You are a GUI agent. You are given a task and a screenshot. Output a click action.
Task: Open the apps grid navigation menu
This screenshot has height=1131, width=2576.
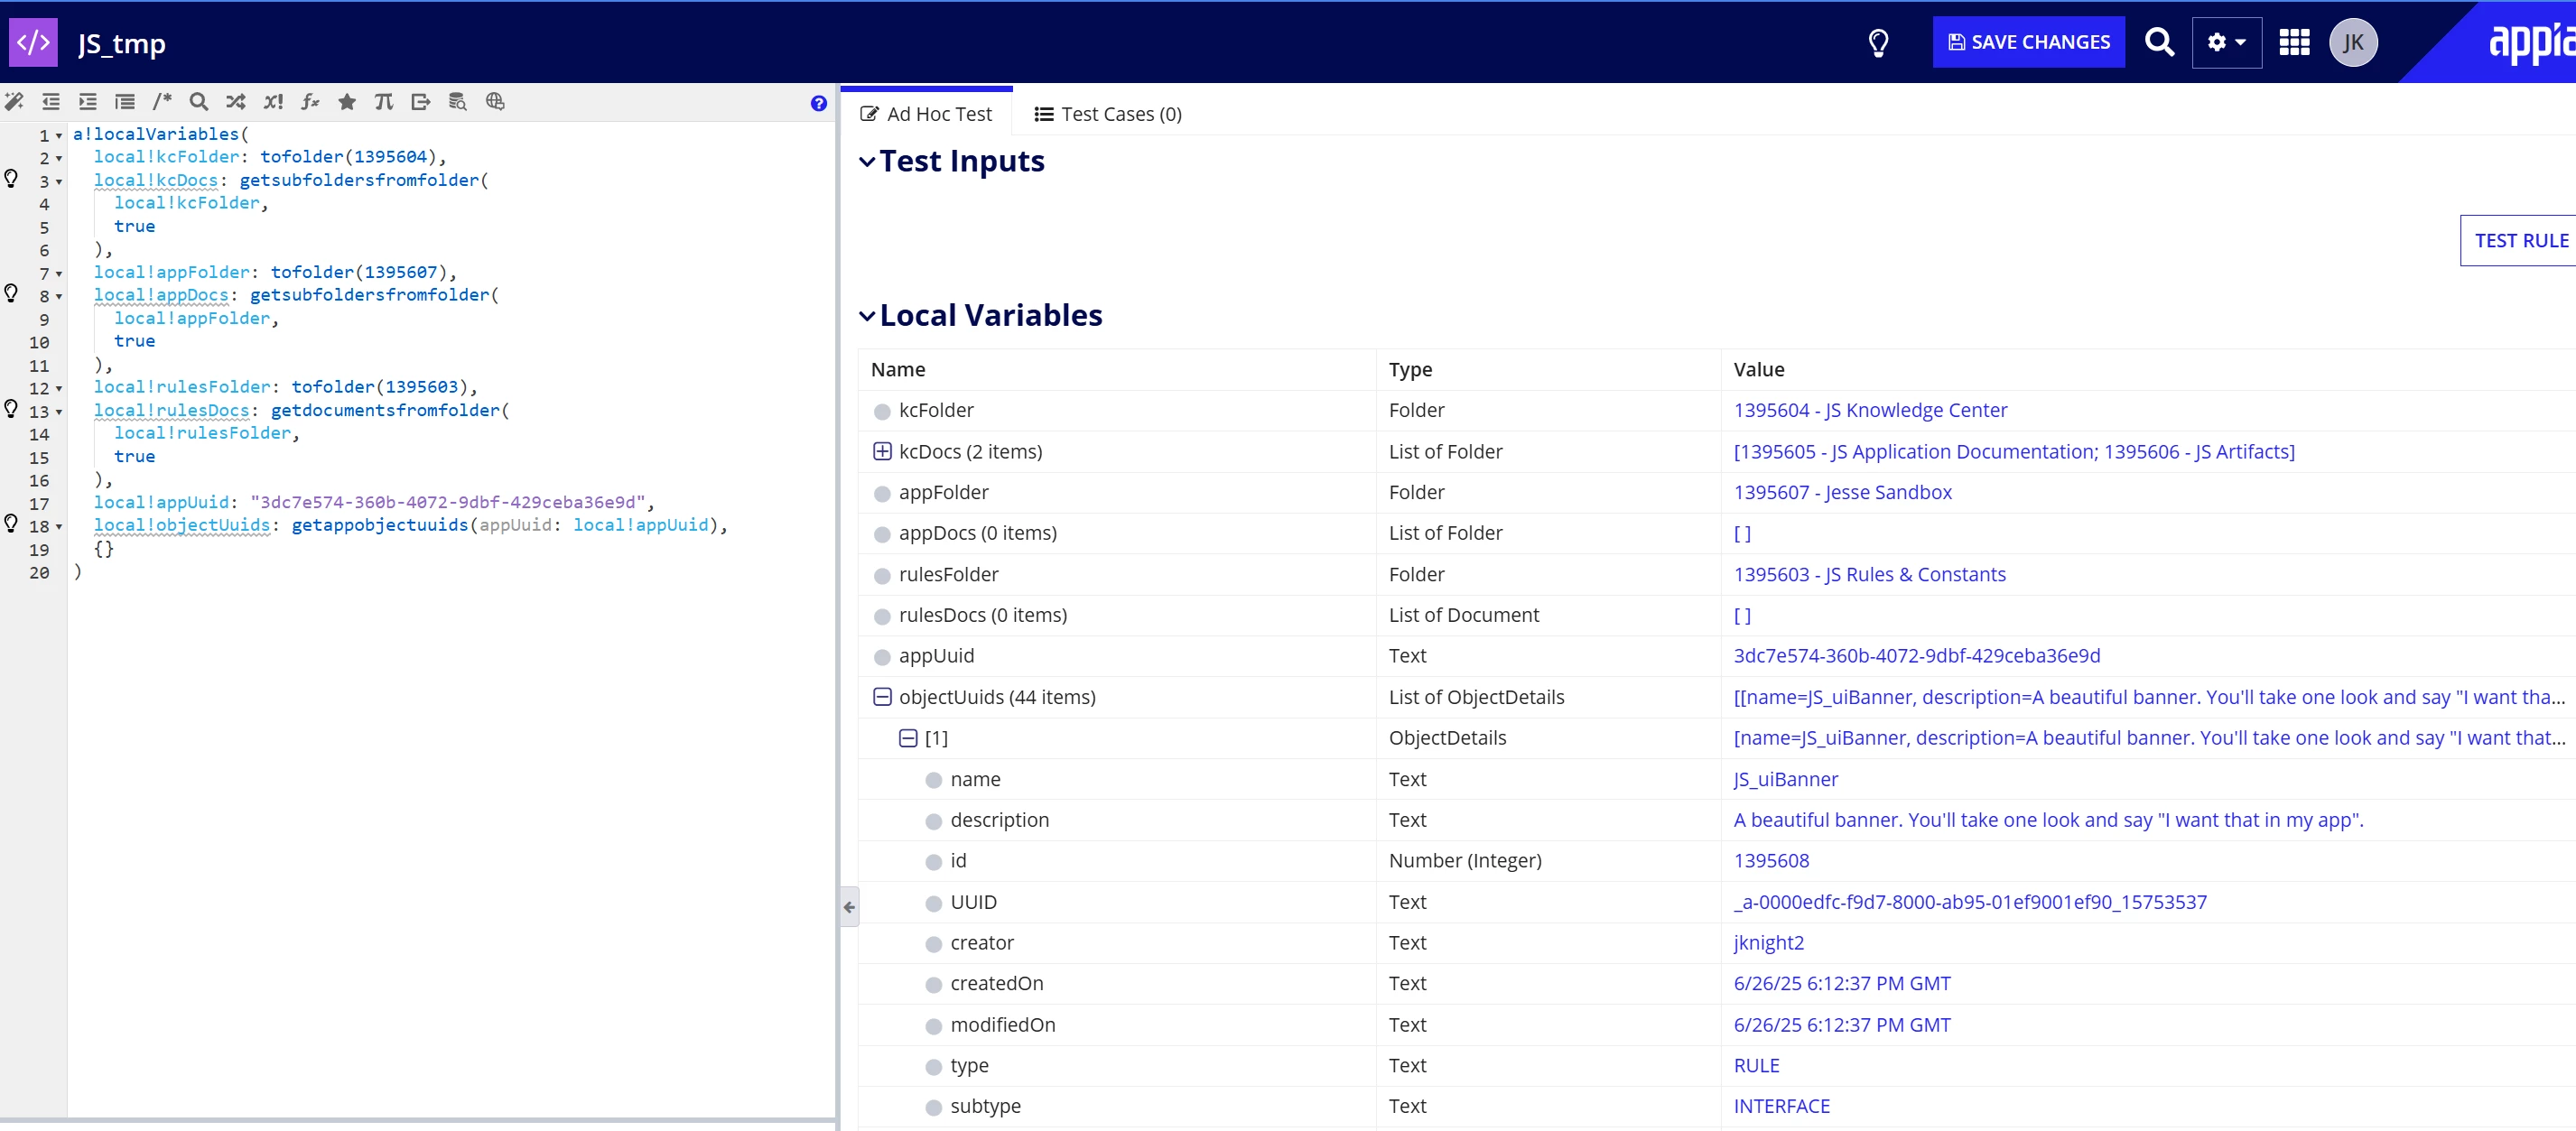pos(2294,42)
